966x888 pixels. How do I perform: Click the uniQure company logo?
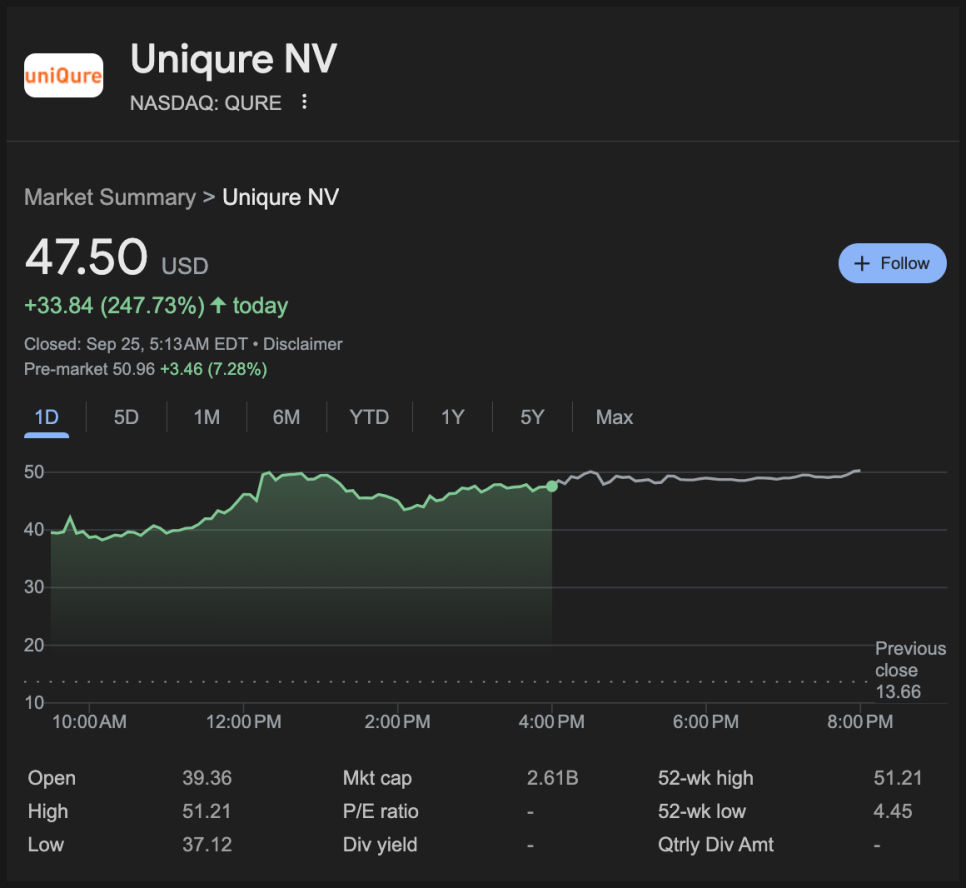click(63, 75)
